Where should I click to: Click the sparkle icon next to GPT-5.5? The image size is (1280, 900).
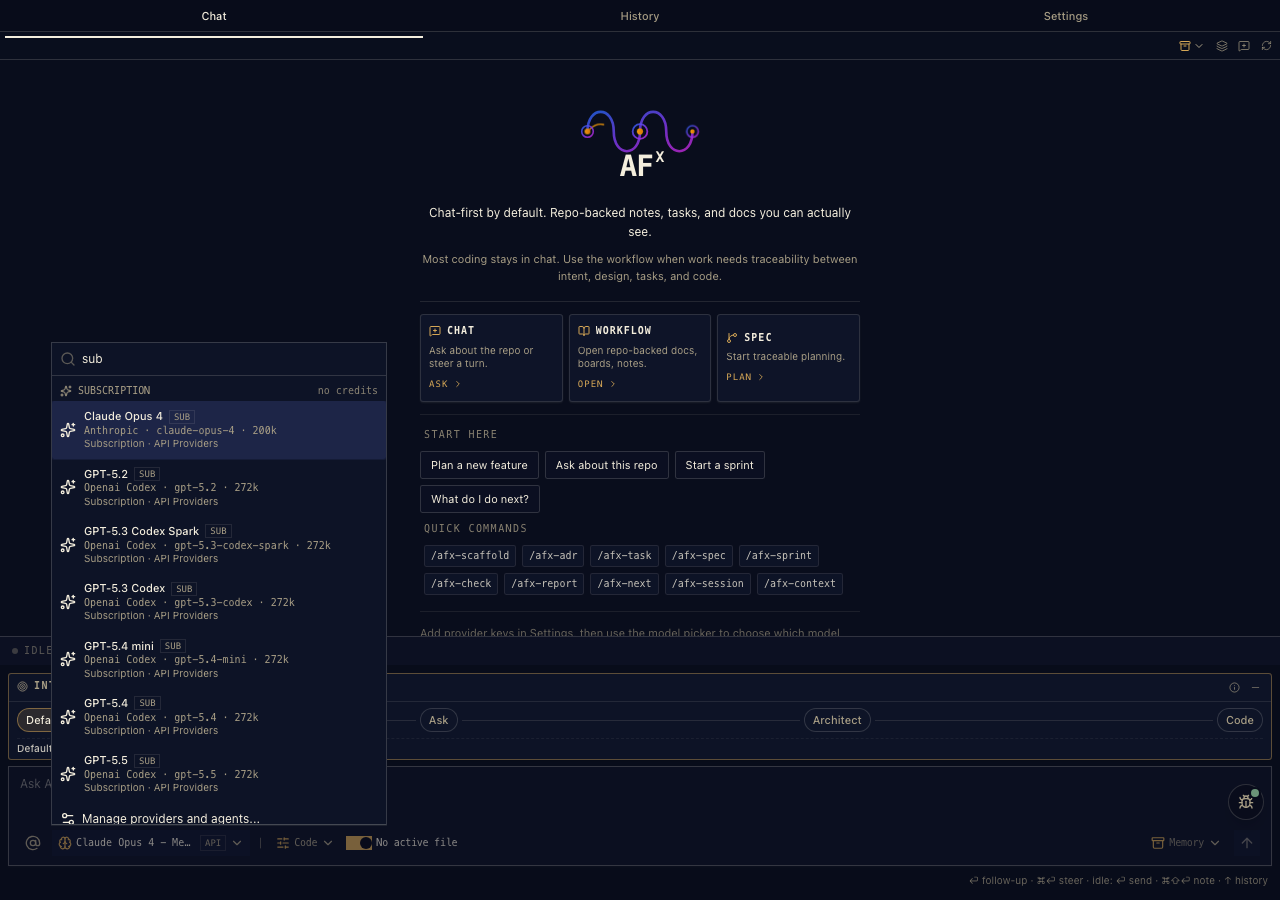68,774
